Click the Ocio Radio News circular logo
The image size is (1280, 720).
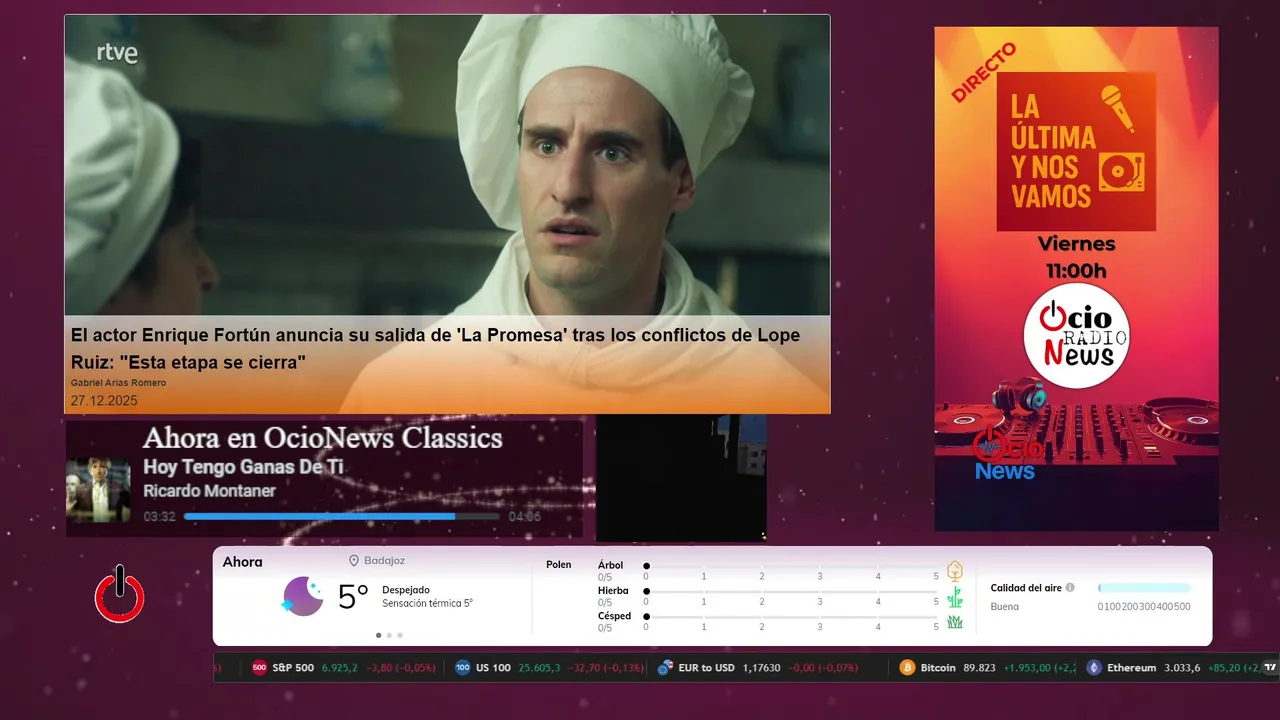1076,335
